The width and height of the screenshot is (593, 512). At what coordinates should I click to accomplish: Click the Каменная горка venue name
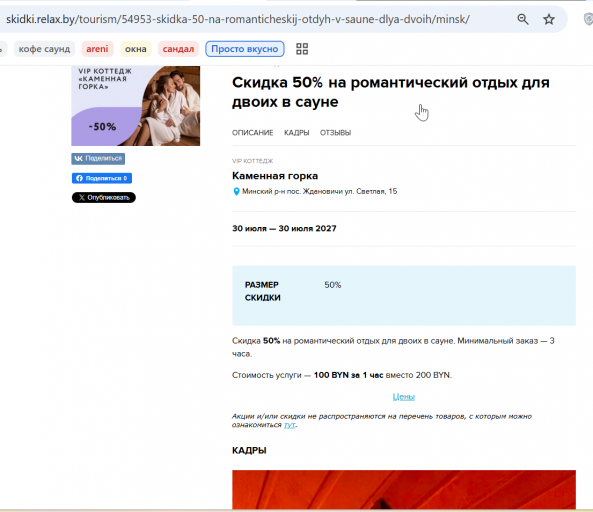[x=275, y=176]
